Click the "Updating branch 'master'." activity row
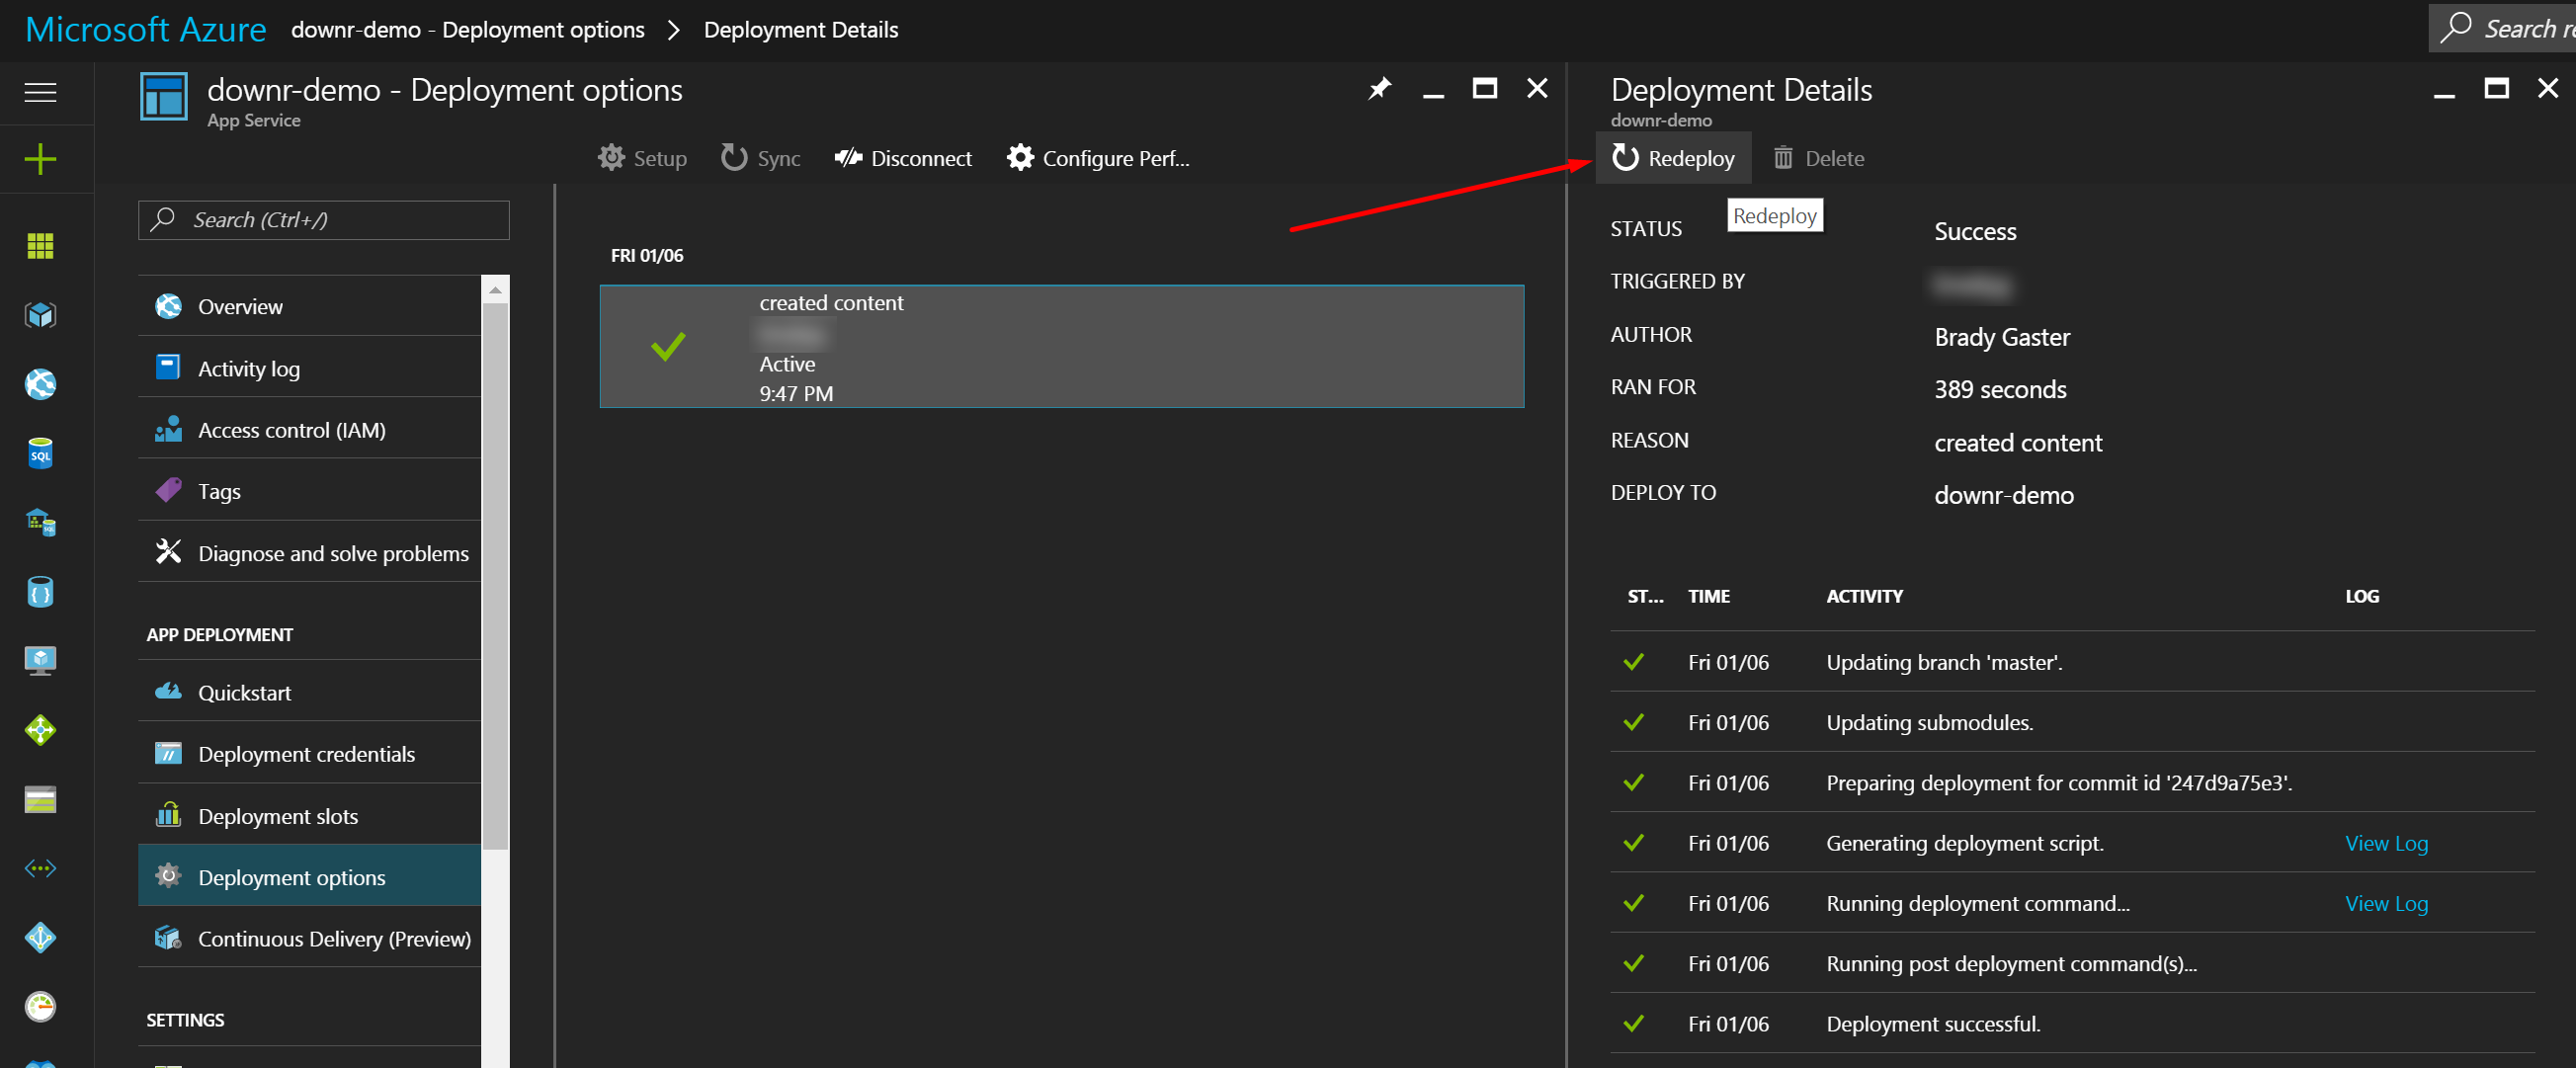 pos(2072,662)
